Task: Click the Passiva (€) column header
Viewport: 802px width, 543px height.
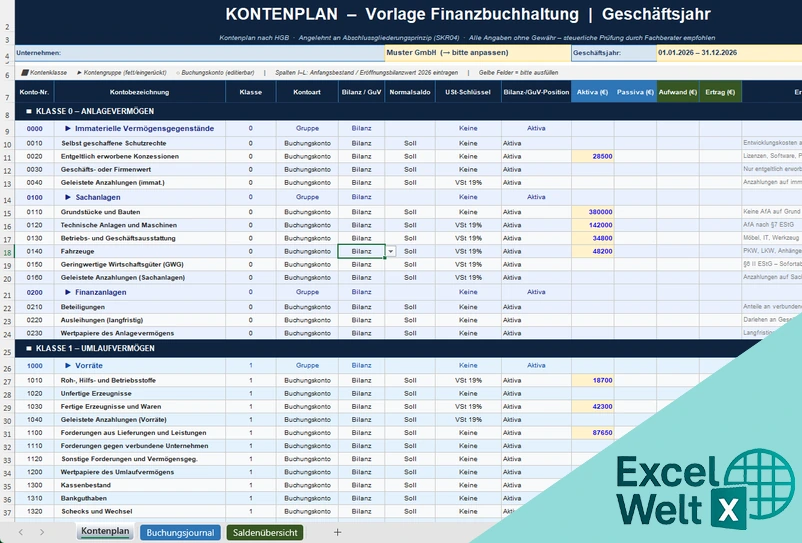Action: 635,92
